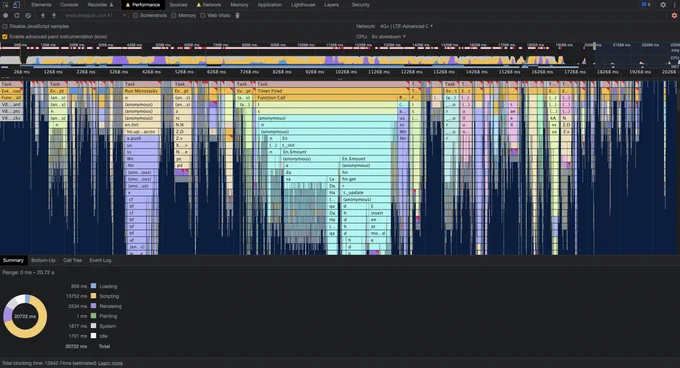Viewport: 680px width, 368px height.
Task: Click the 20722 ms summary donut chart
Action: [x=25, y=316]
